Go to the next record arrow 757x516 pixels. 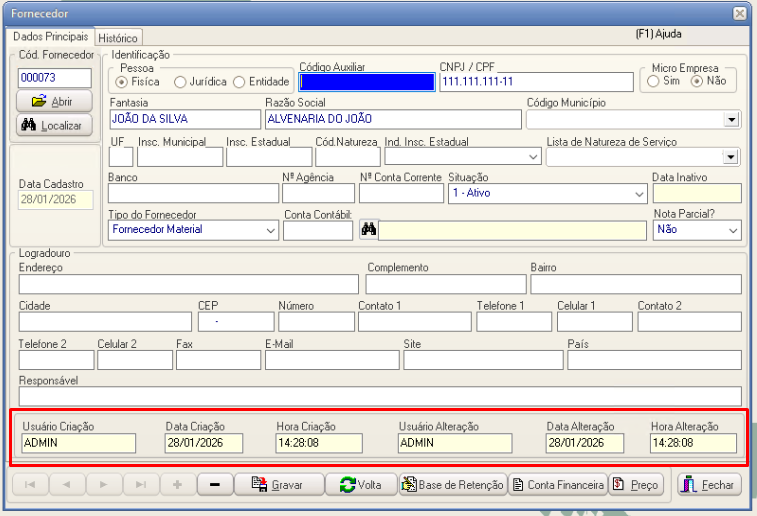[103, 485]
